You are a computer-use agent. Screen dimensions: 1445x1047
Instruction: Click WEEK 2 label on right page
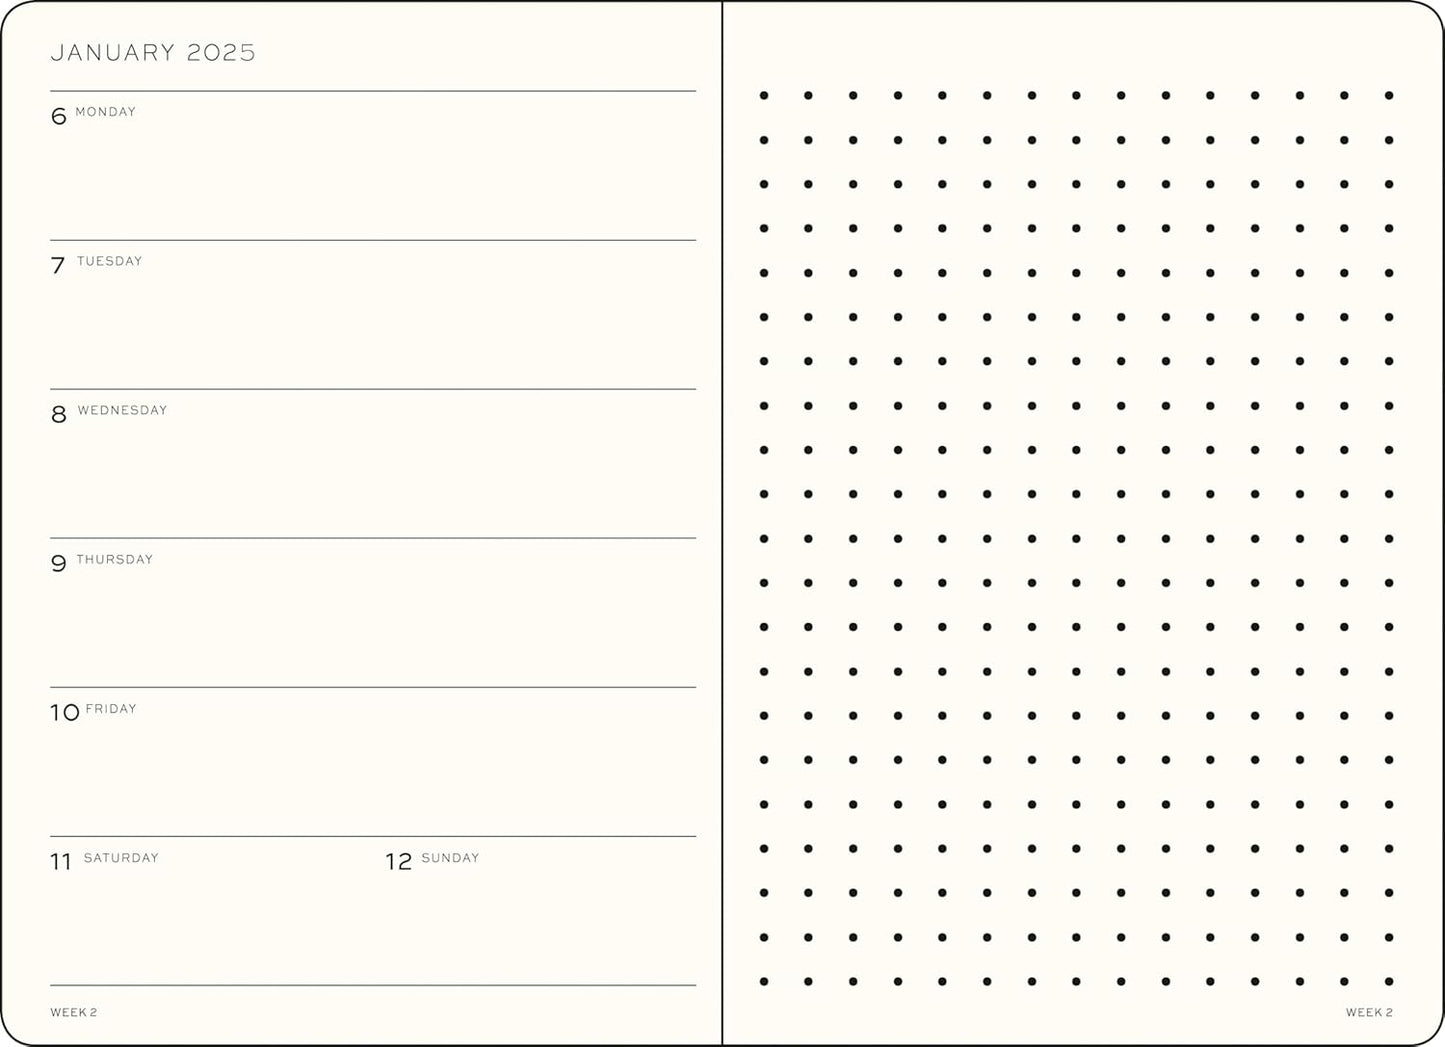coord(1369,1013)
